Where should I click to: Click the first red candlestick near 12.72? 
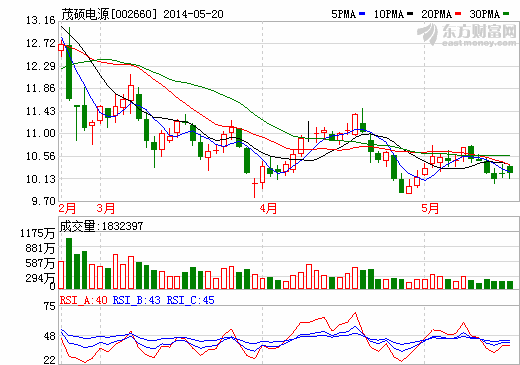click(x=61, y=47)
